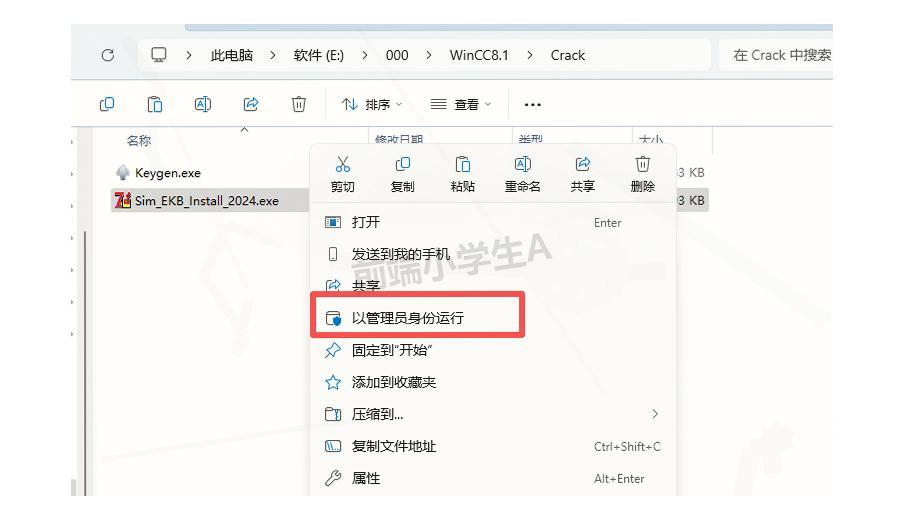Select 以管理员身份运行 (Run as administrator)

click(x=407, y=318)
